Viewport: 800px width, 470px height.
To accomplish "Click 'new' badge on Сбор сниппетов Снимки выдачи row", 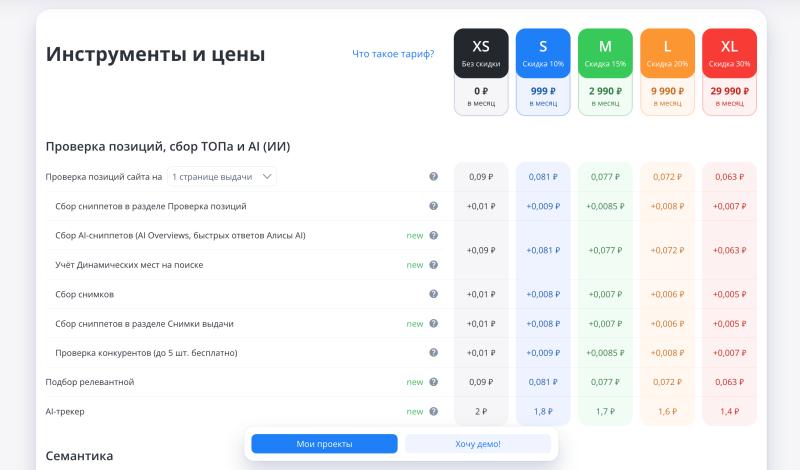I will (x=415, y=324).
